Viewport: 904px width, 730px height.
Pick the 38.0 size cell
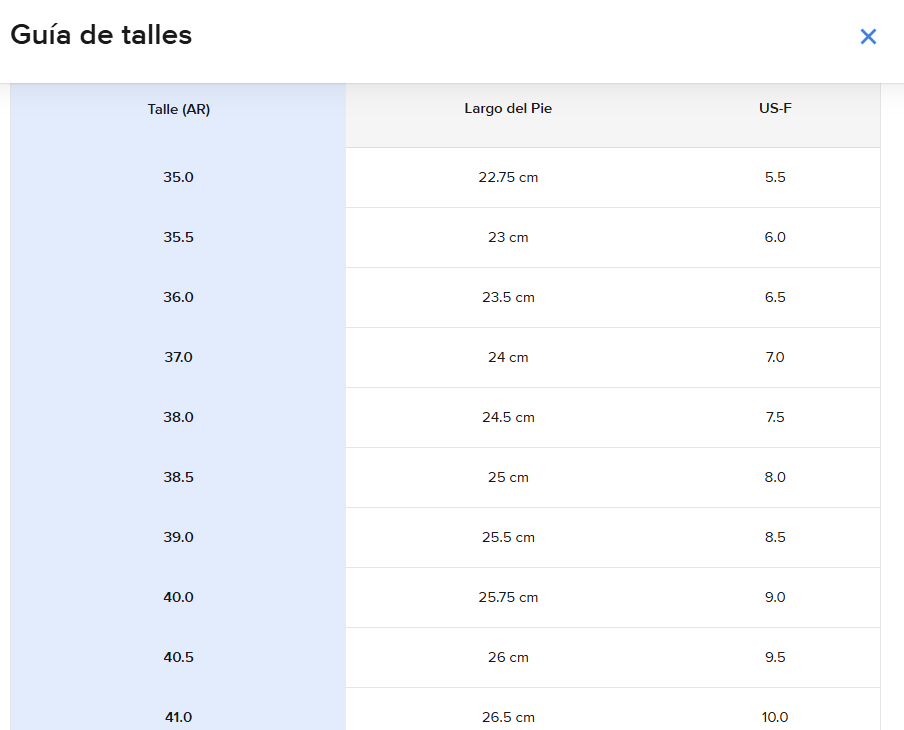178,417
